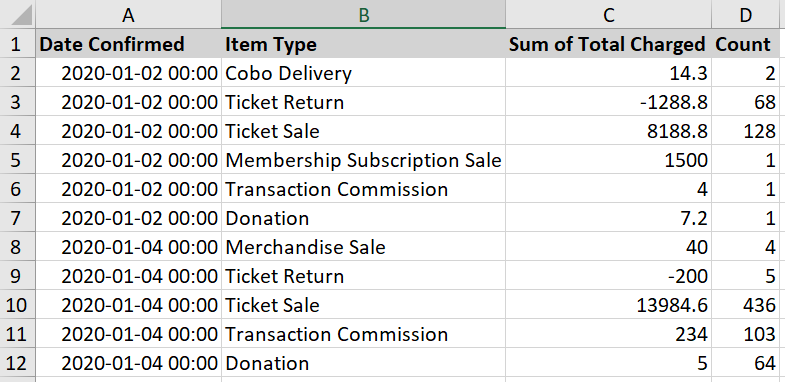Select the Cobo Delivery cell
The image size is (785, 382).
363,73
